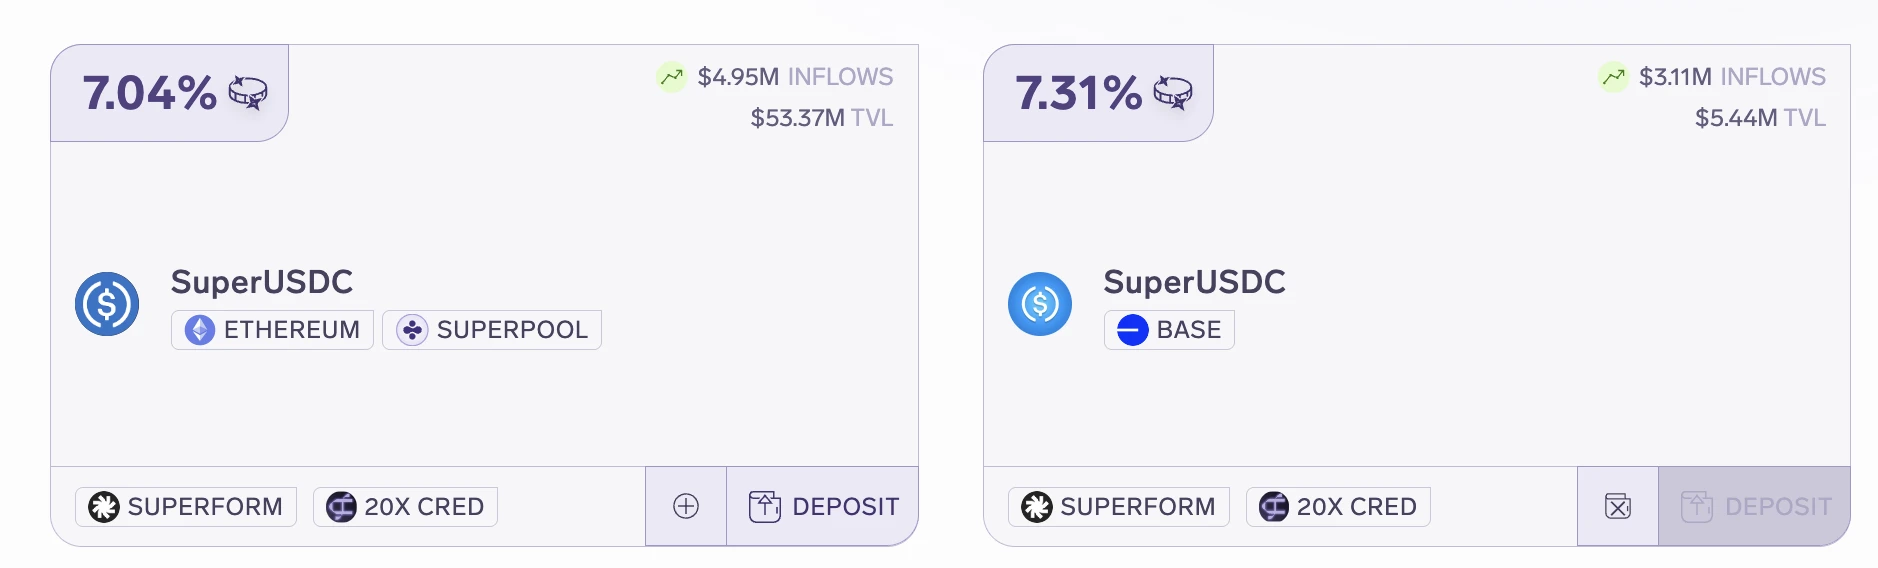Remove Base SuperUSDC vault with the X icon
The width and height of the screenshot is (1878, 568).
pyautogui.click(x=1618, y=506)
